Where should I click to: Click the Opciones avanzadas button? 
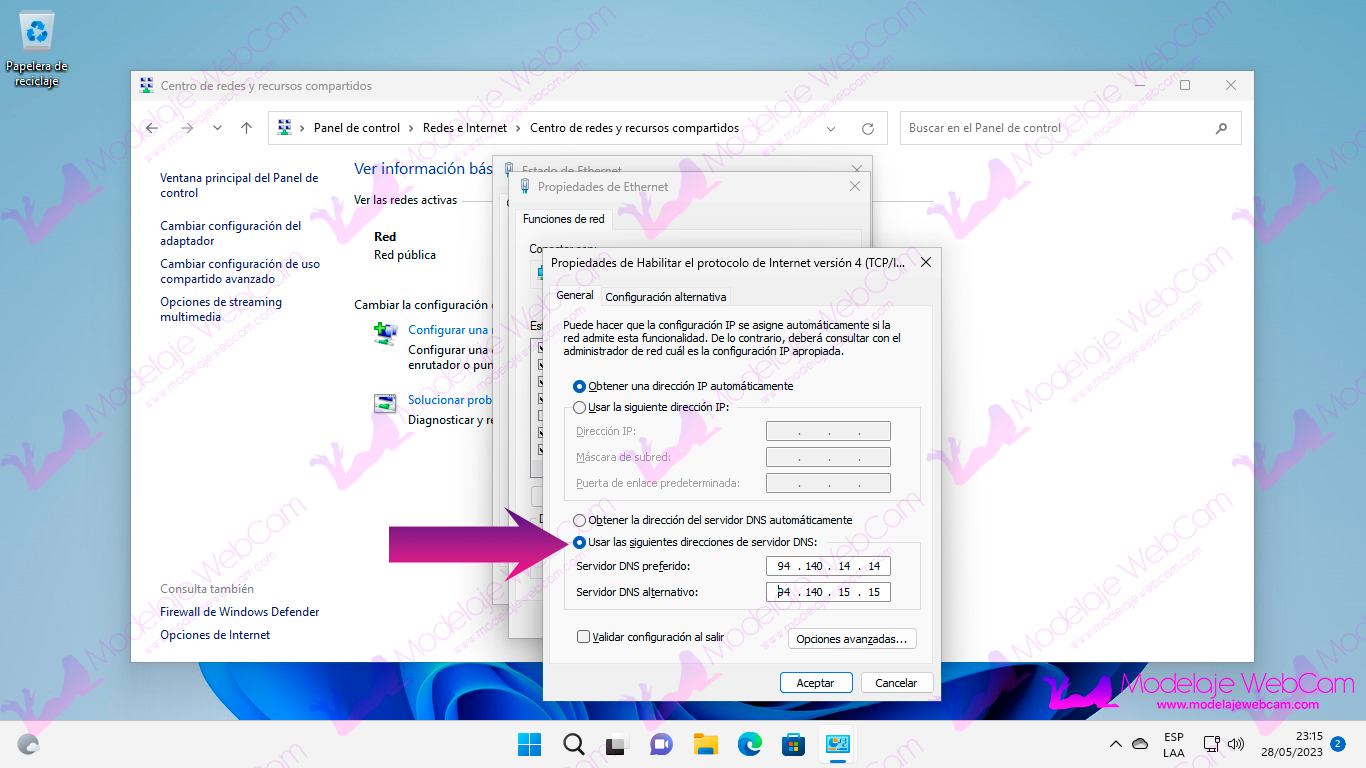(x=852, y=639)
